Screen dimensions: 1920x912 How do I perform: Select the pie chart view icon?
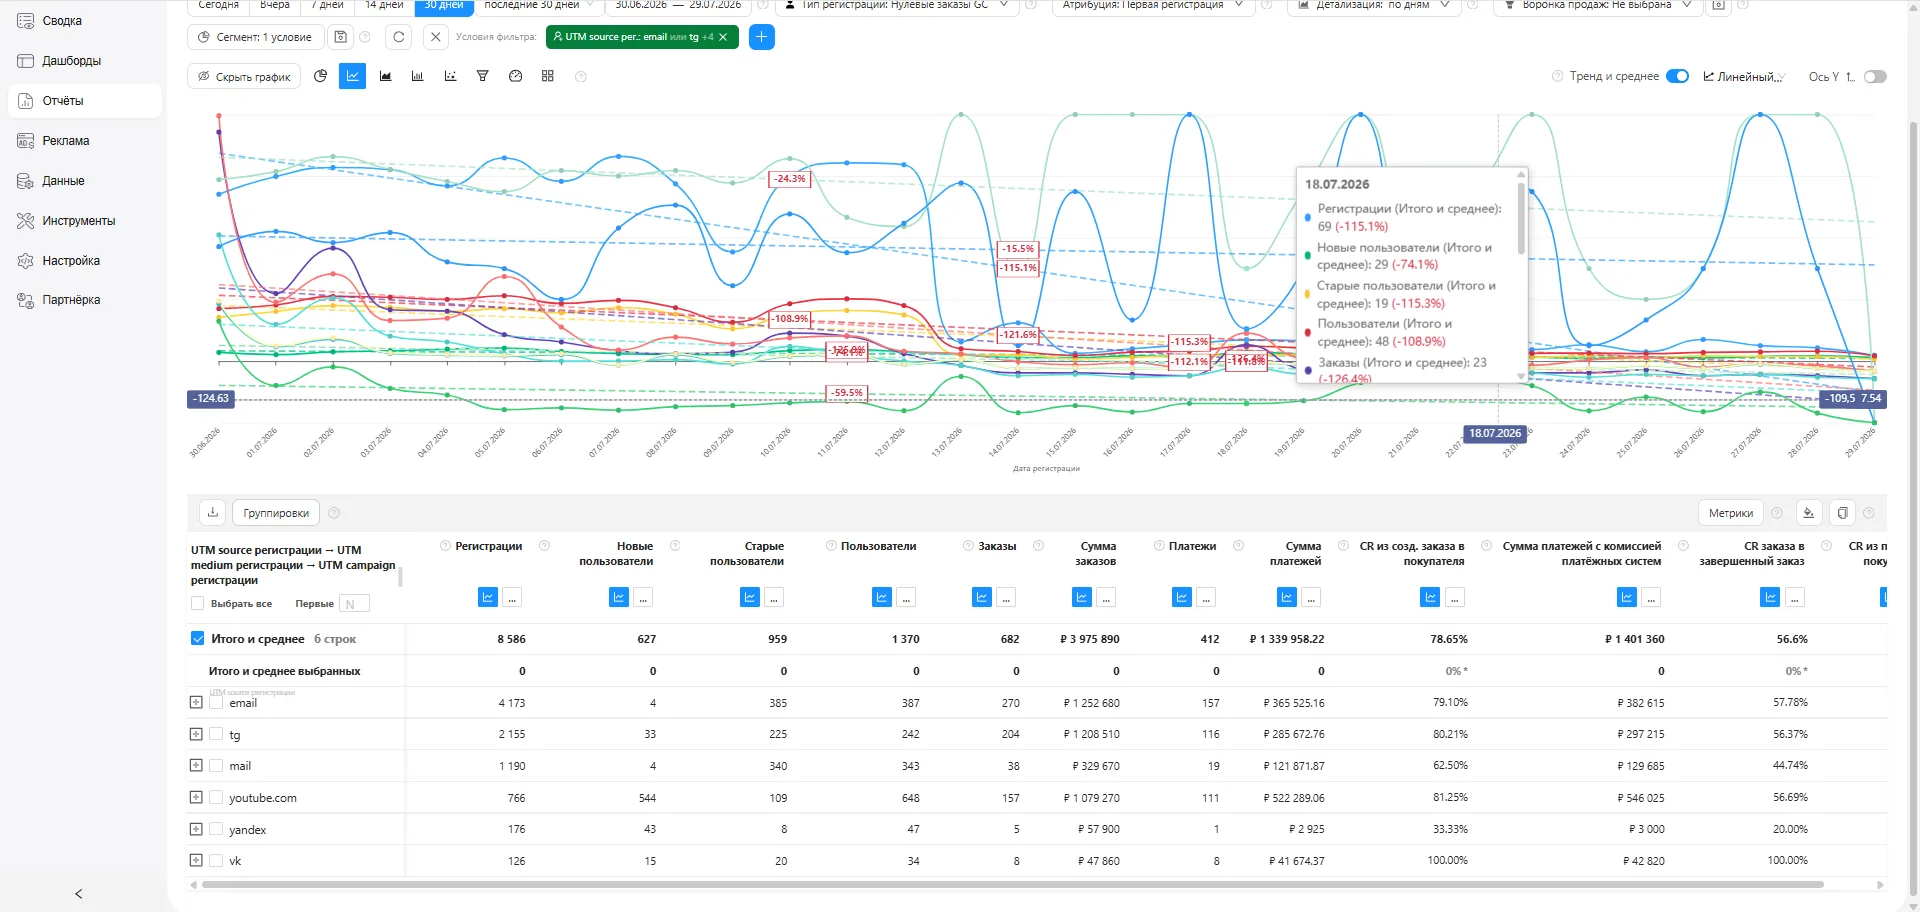click(320, 76)
